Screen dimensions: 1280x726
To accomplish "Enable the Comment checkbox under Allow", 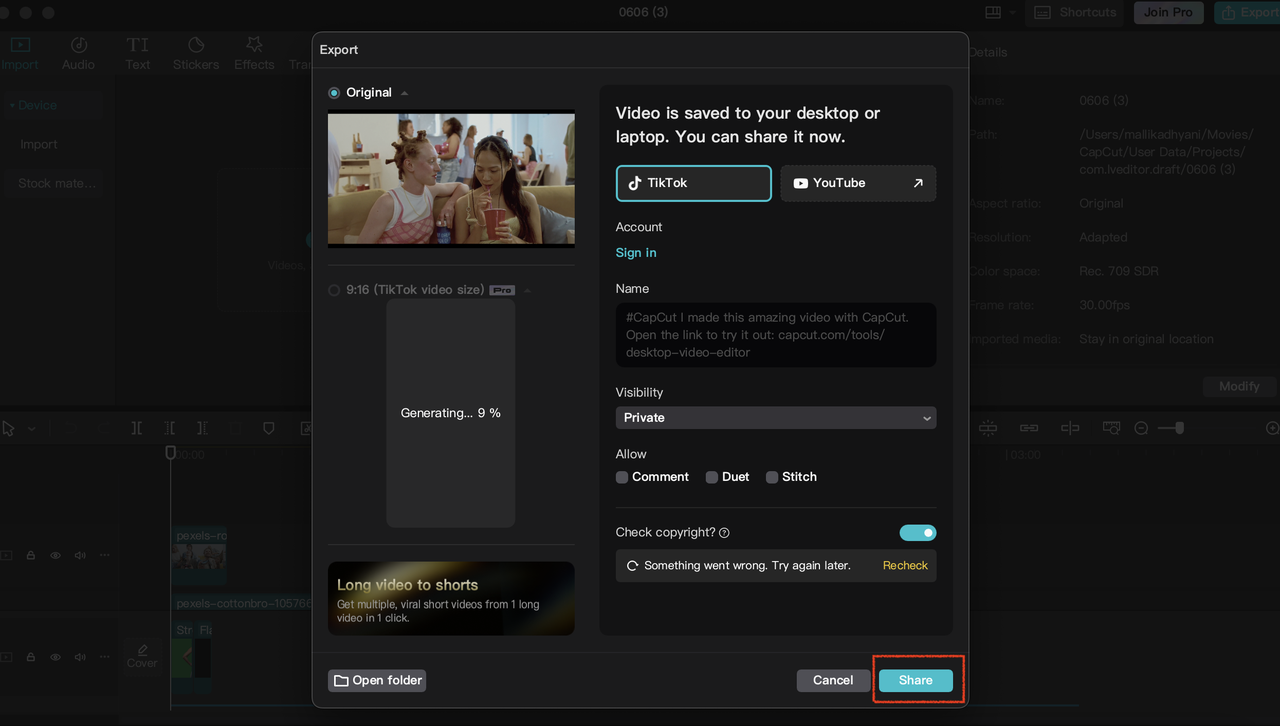I will (x=621, y=477).
